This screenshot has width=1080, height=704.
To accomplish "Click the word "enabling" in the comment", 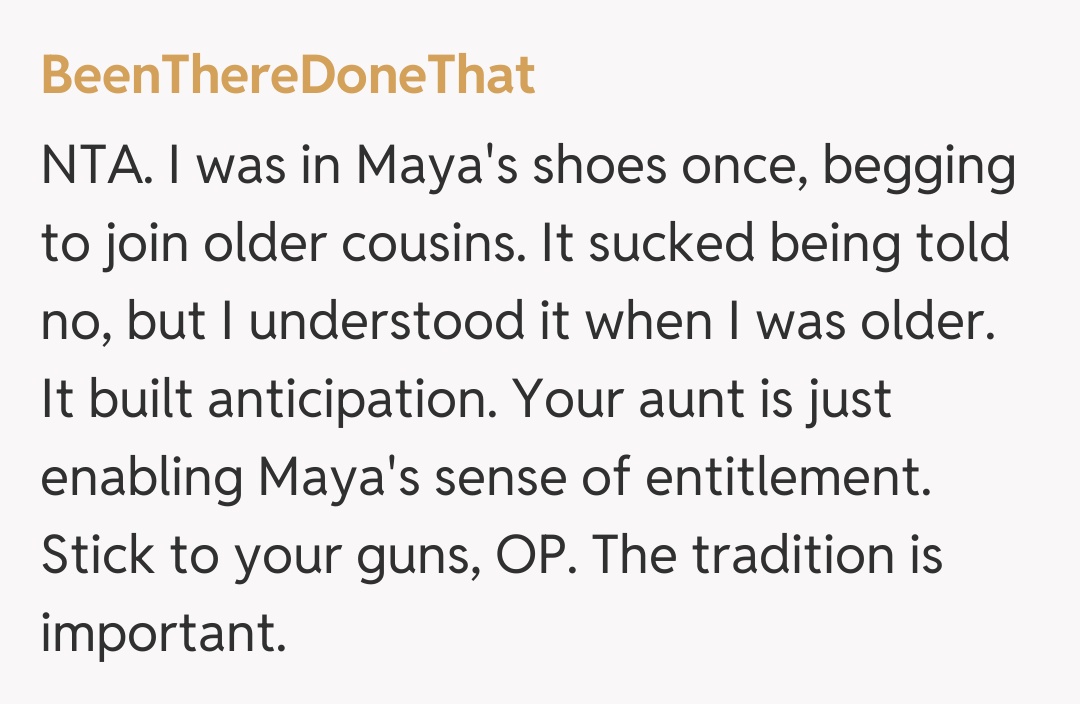I will coord(141,479).
